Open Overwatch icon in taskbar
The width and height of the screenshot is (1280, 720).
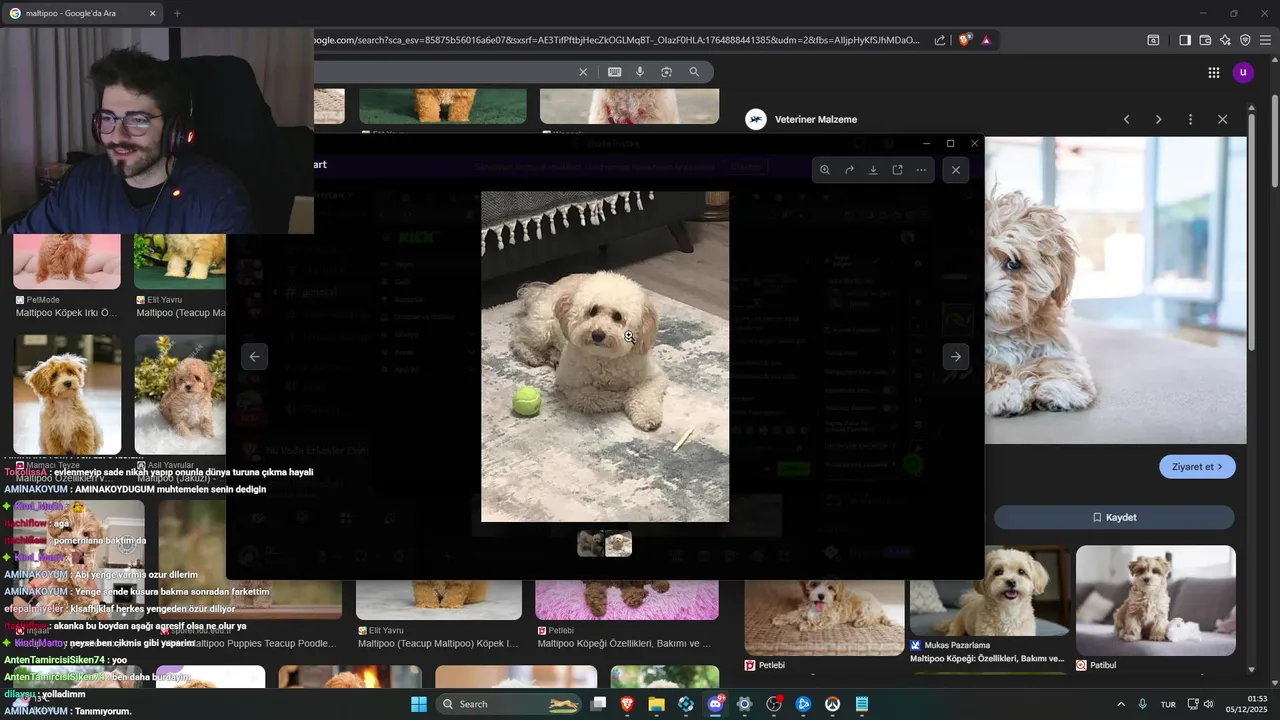coord(832,704)
